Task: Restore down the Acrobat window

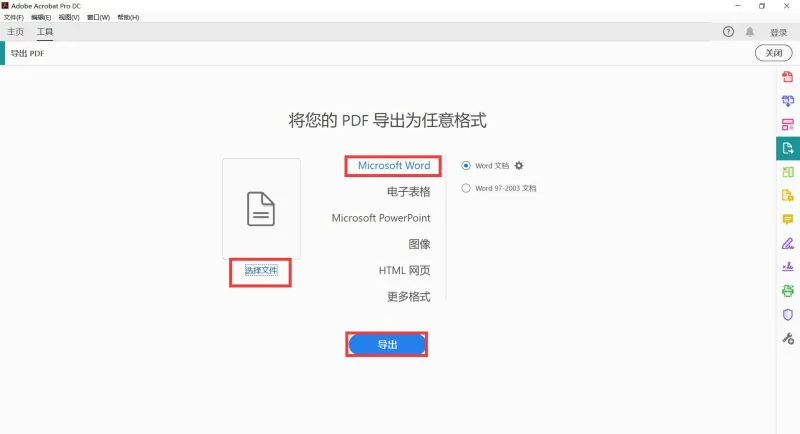Action: click(762, 6)
